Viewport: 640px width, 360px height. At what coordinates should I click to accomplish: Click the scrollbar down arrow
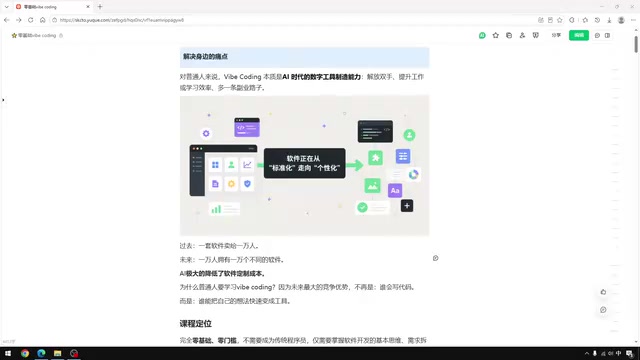pyautogui.click(x=636, y=342)
